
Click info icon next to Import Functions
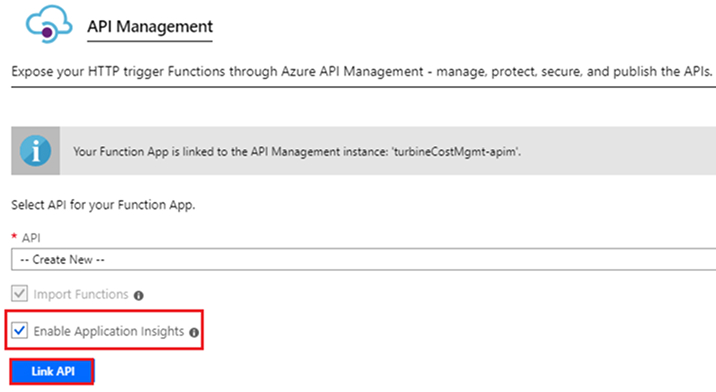(x=139, y=296)
